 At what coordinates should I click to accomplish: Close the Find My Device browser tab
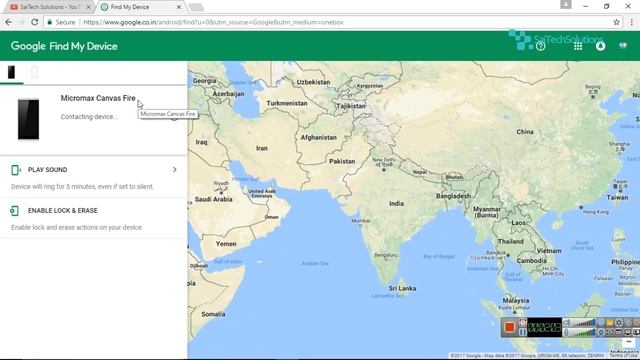(179, 7)
